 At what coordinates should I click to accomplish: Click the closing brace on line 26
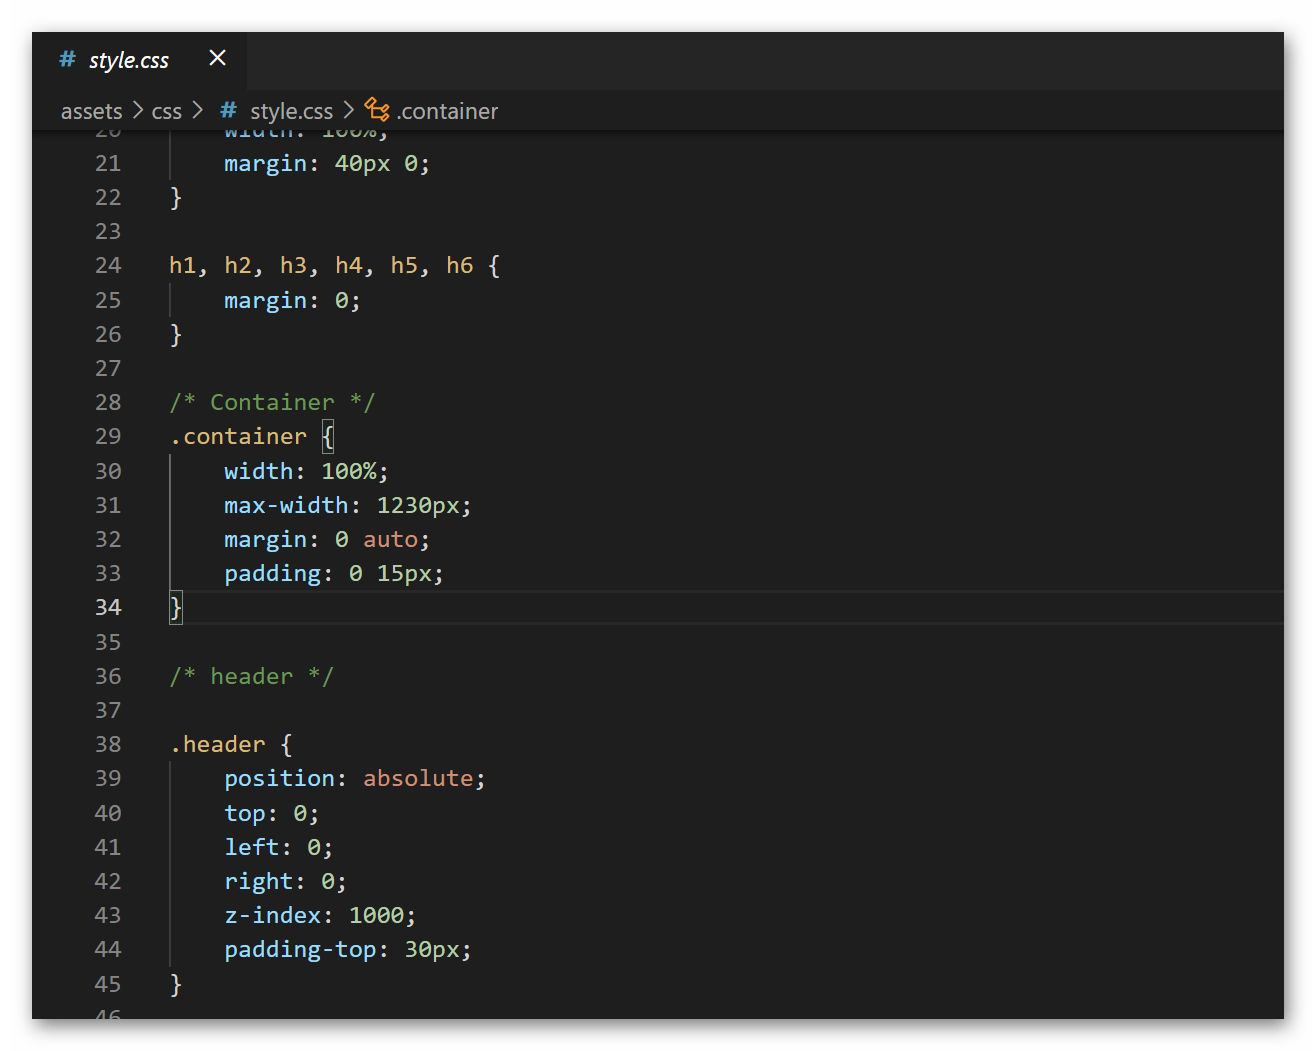coord(176,334)
